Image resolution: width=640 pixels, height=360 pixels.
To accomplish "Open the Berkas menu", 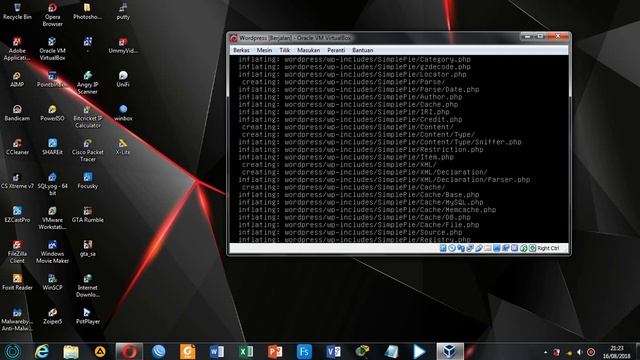I will (241, 50).
